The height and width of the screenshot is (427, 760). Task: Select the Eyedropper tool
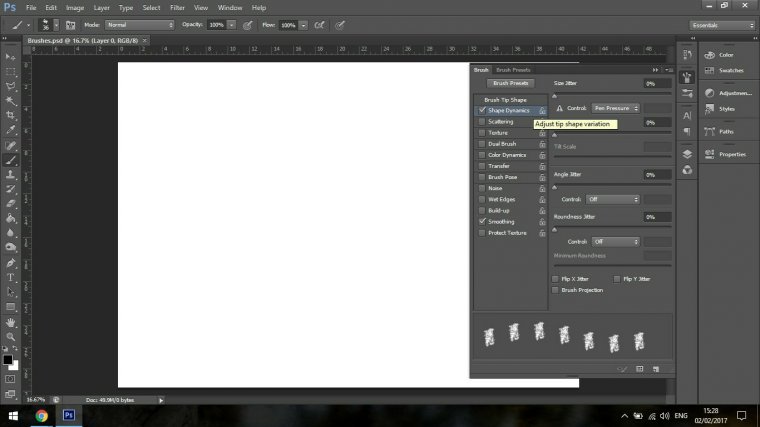[x=10, y=130]
